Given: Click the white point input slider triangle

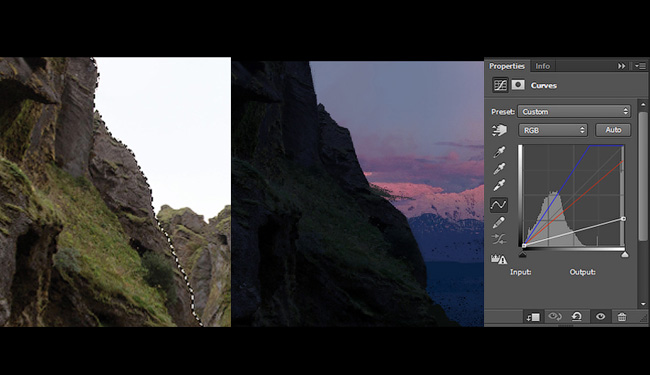Looking at the screenshot, I should pos(624,254).
